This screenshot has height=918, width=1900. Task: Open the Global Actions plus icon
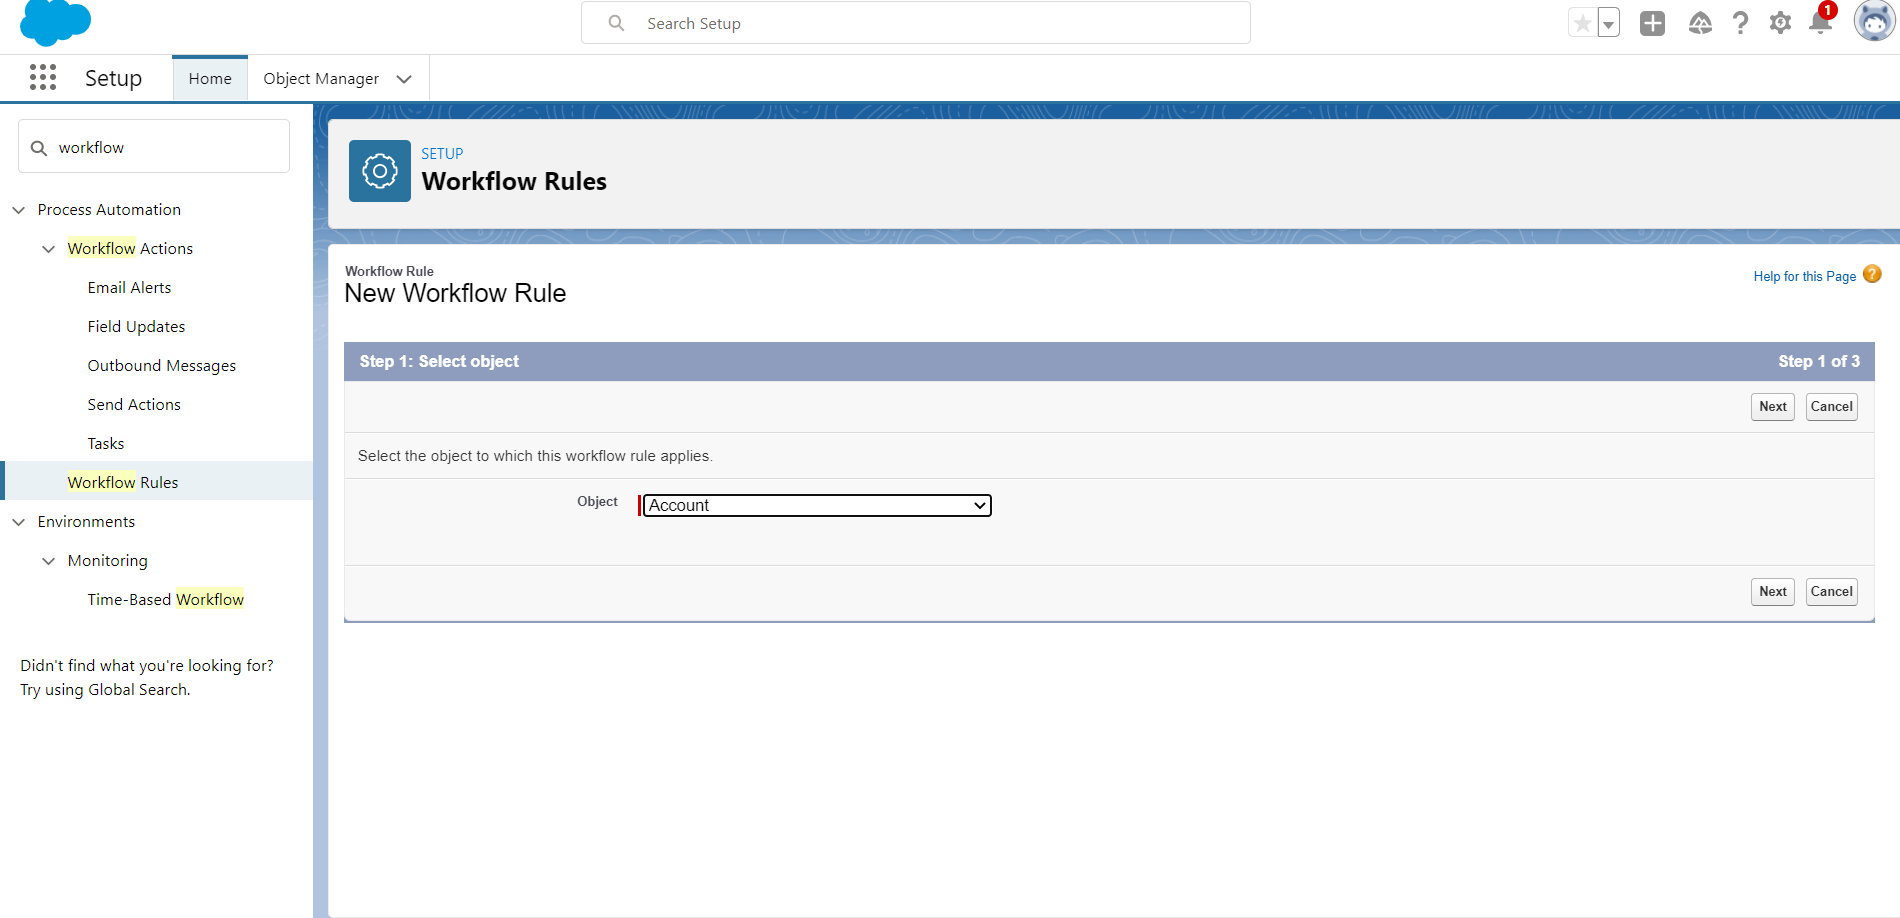click(x=1652, y=23)
